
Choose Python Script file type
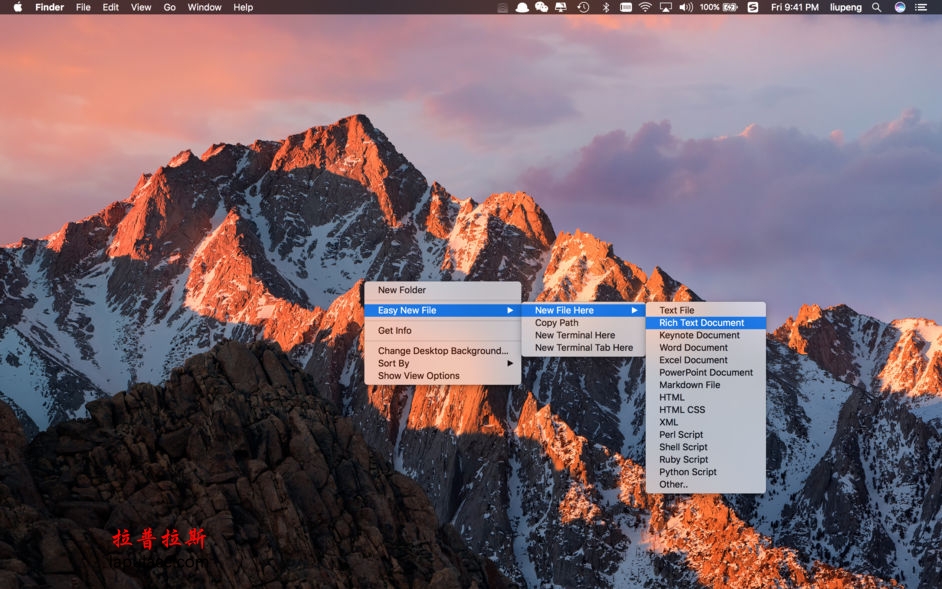[x=688, y=472]
